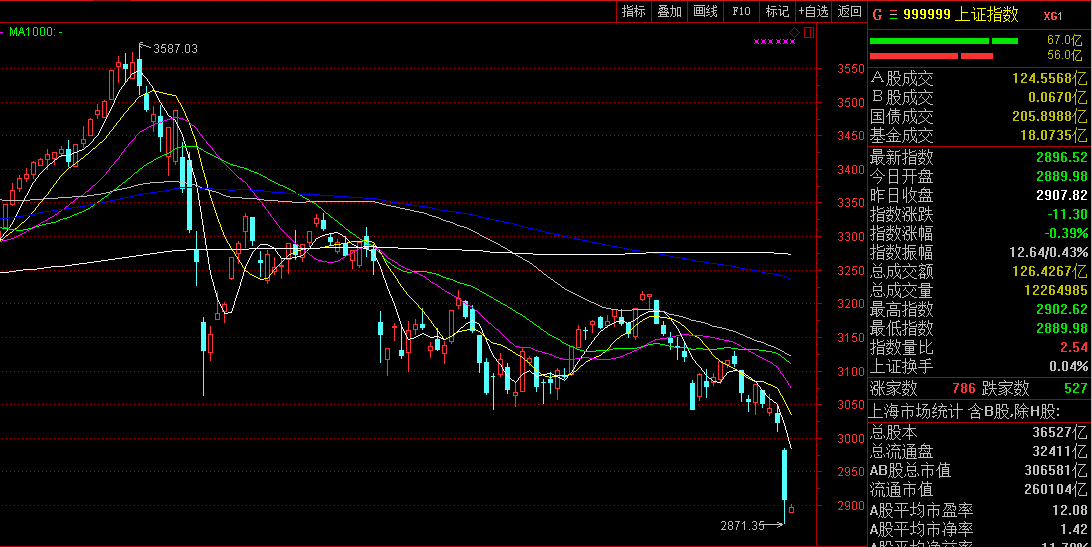Image resolution: width=1092 pixels, height=547 pixels.
Task: Click the 昨日收盘 value 2907.82
Action: [1061, 195]
